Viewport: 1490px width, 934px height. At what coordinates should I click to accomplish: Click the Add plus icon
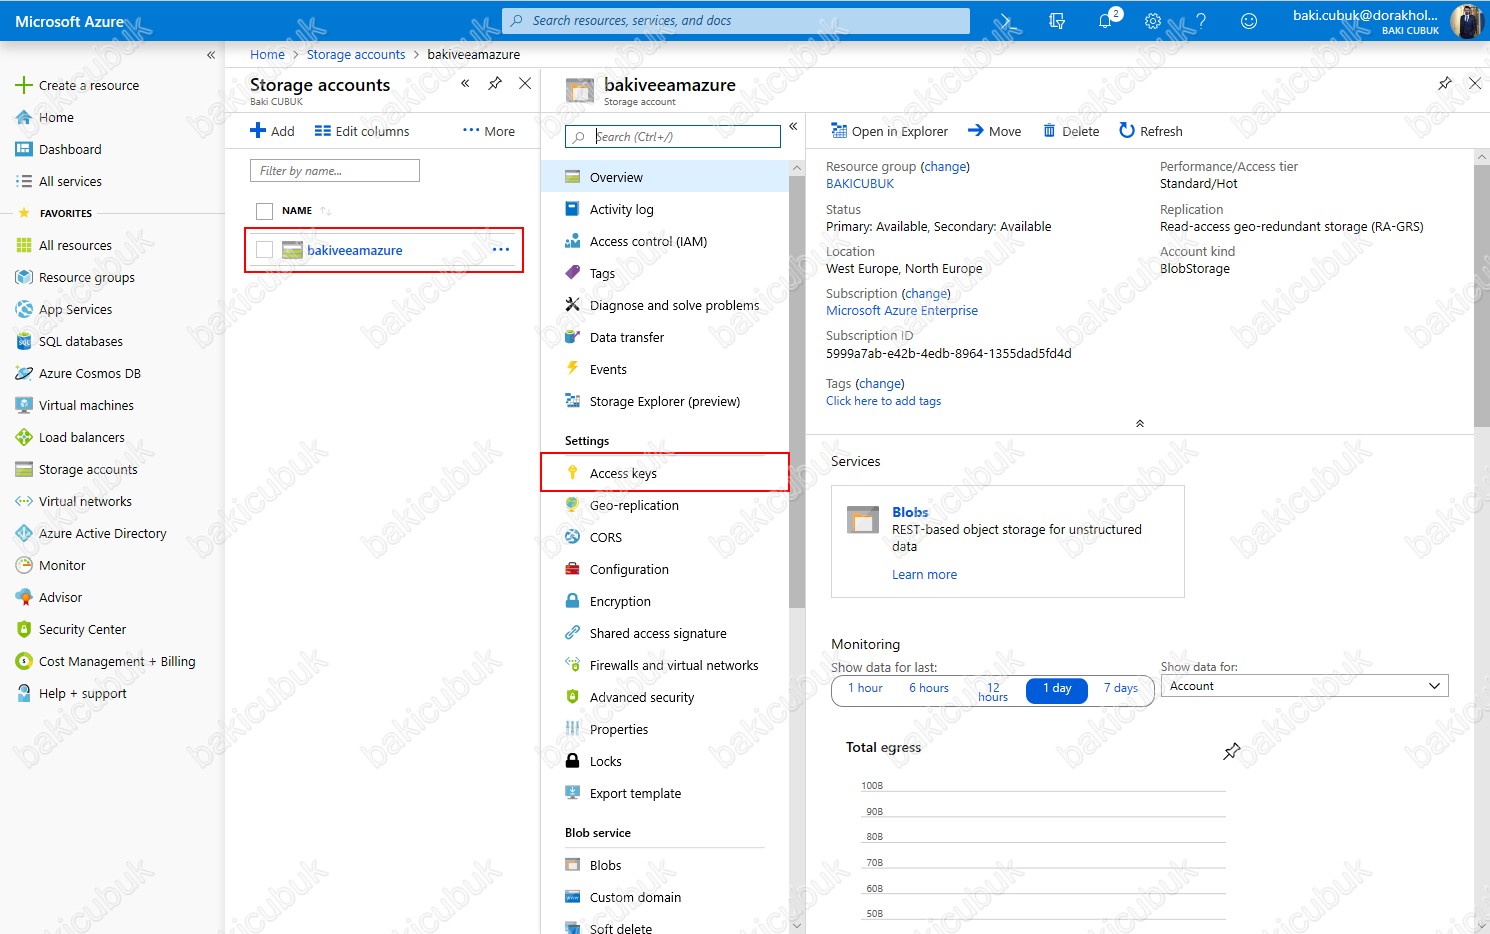(x=258, y=131)
